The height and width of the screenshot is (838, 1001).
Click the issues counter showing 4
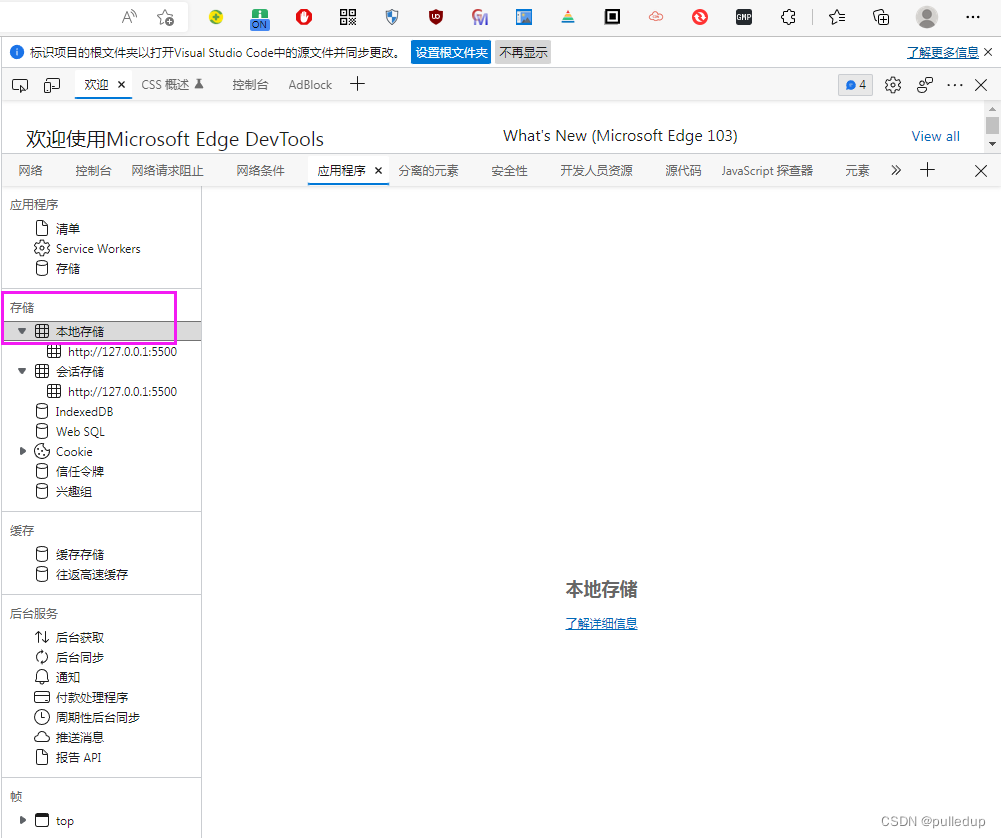[855, 85]
